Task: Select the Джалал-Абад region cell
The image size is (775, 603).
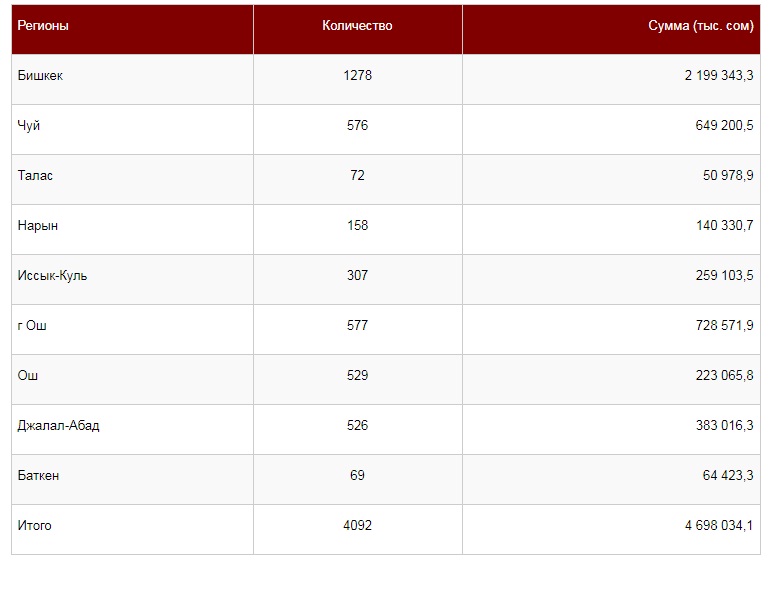Action: tap(59, 425)
